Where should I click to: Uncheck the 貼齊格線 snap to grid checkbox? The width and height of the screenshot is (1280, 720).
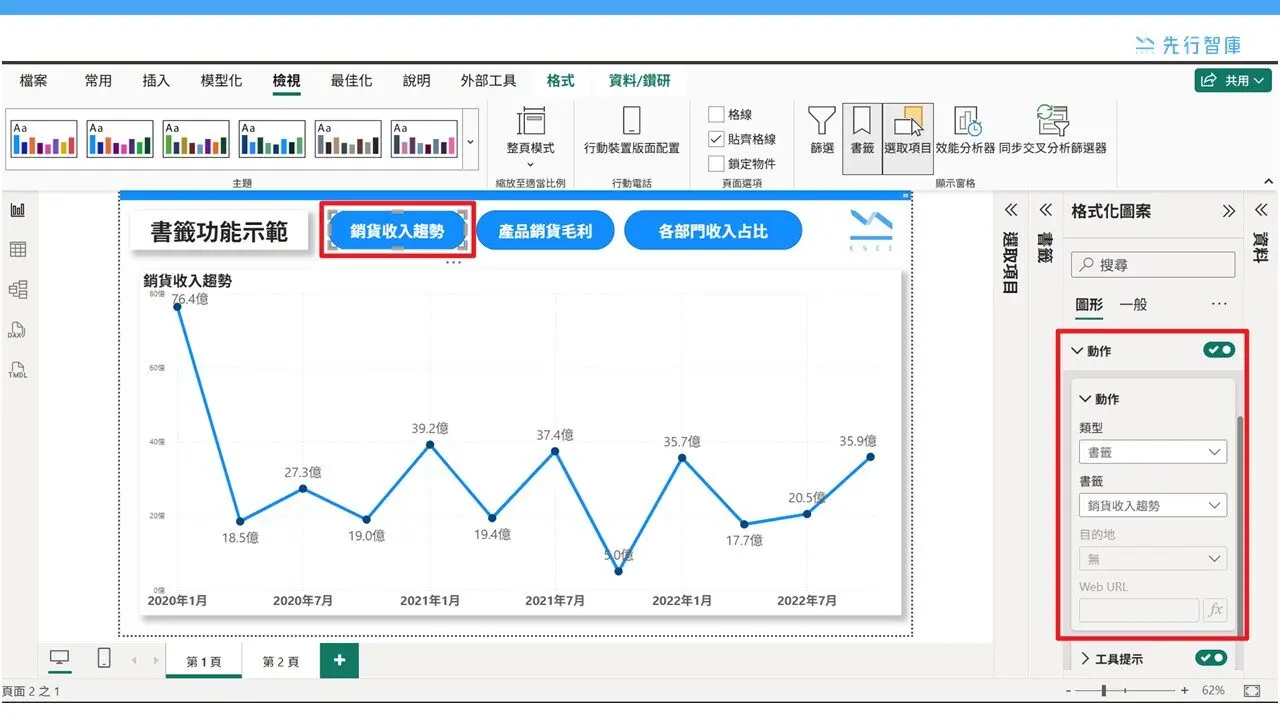[x=716, y=139]
